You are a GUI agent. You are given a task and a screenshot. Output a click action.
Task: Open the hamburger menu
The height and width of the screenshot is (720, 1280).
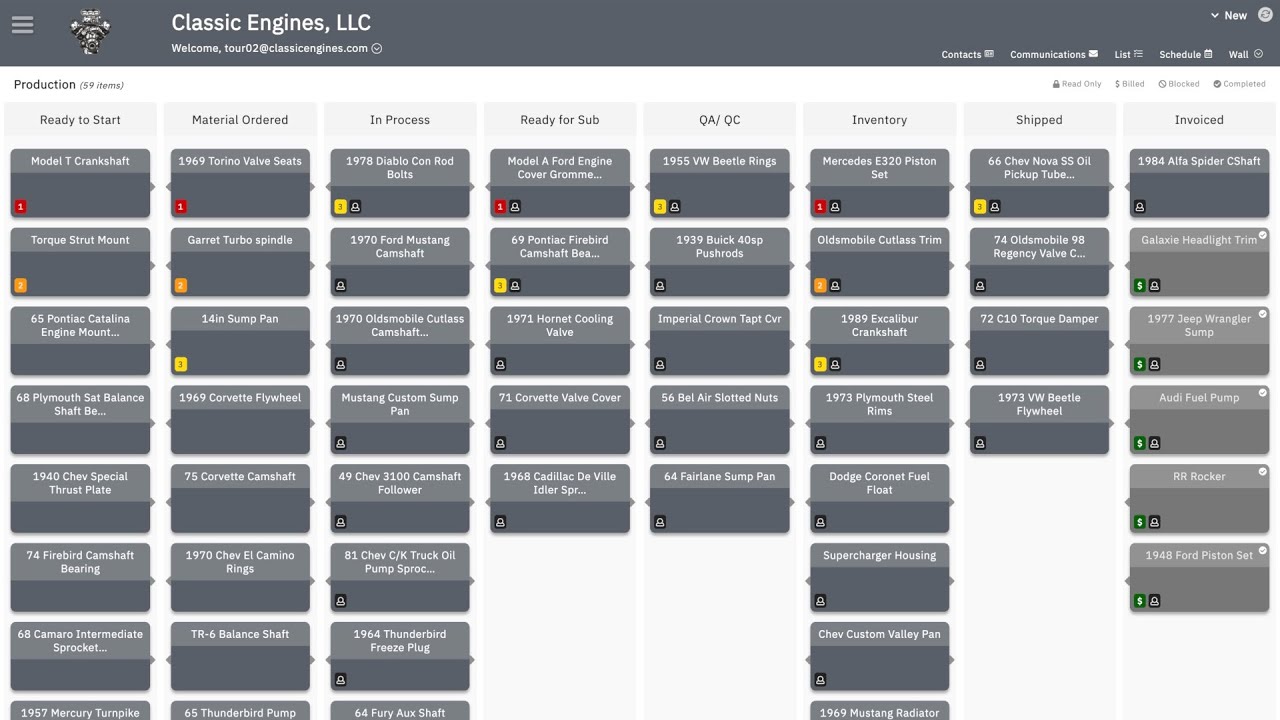click(x=22, y=26)
